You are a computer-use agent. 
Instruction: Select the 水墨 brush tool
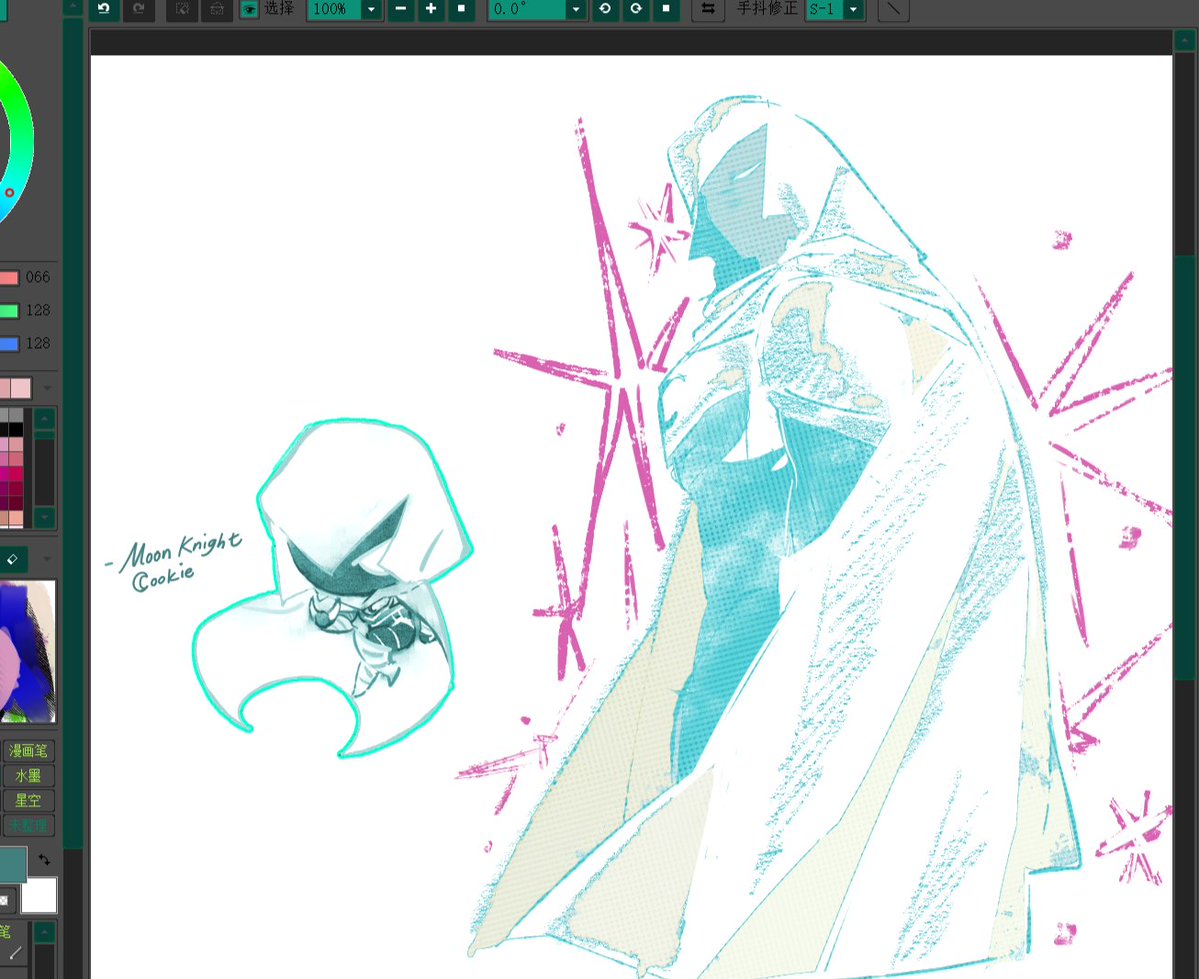[28, 776]
